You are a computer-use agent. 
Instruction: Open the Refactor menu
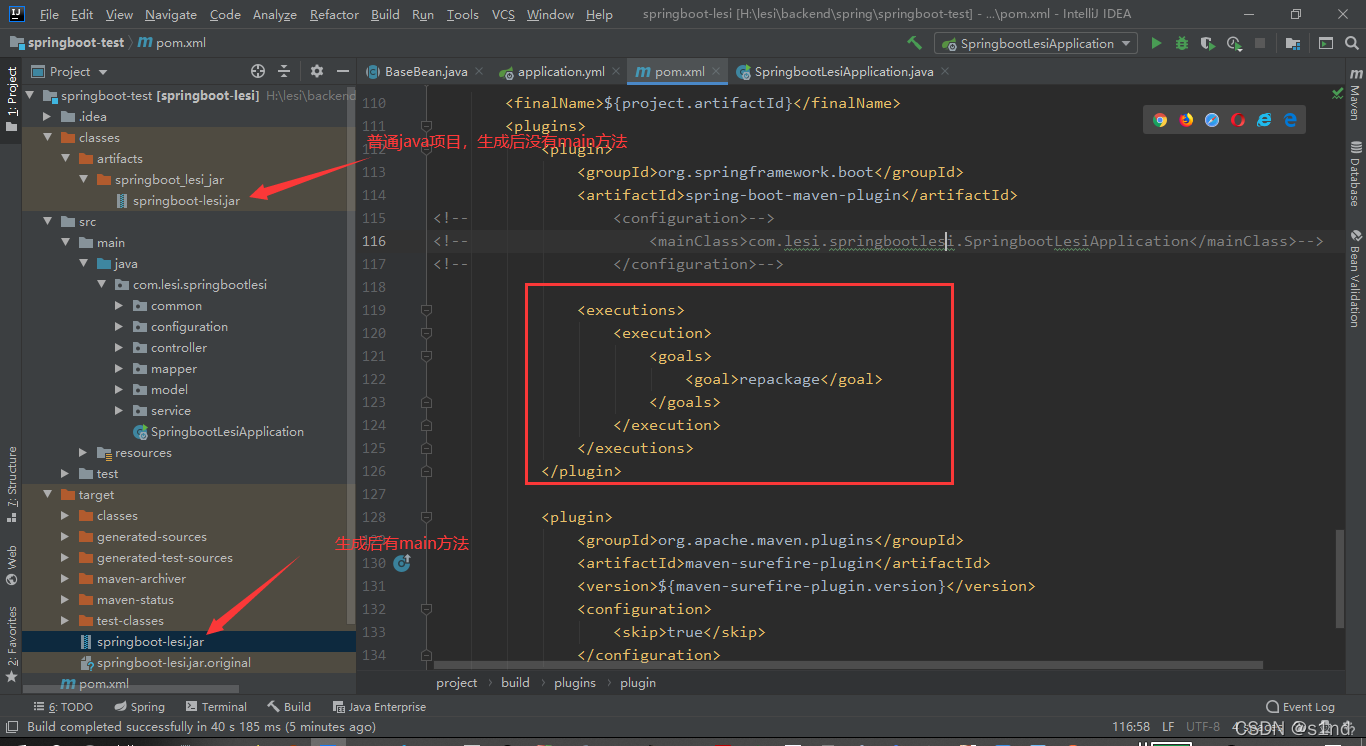click(333, 14)
